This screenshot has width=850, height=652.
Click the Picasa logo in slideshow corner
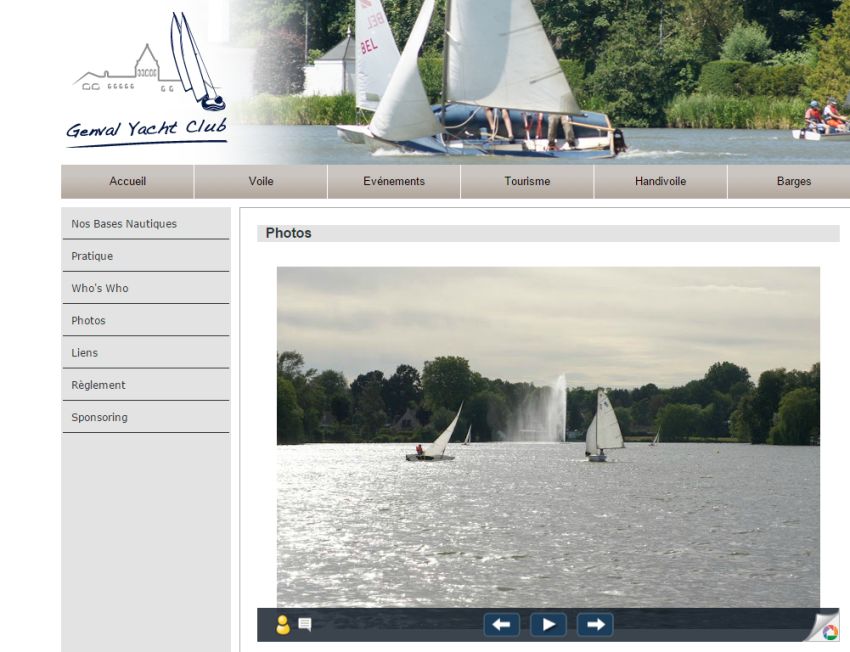(x=829, y=631)
